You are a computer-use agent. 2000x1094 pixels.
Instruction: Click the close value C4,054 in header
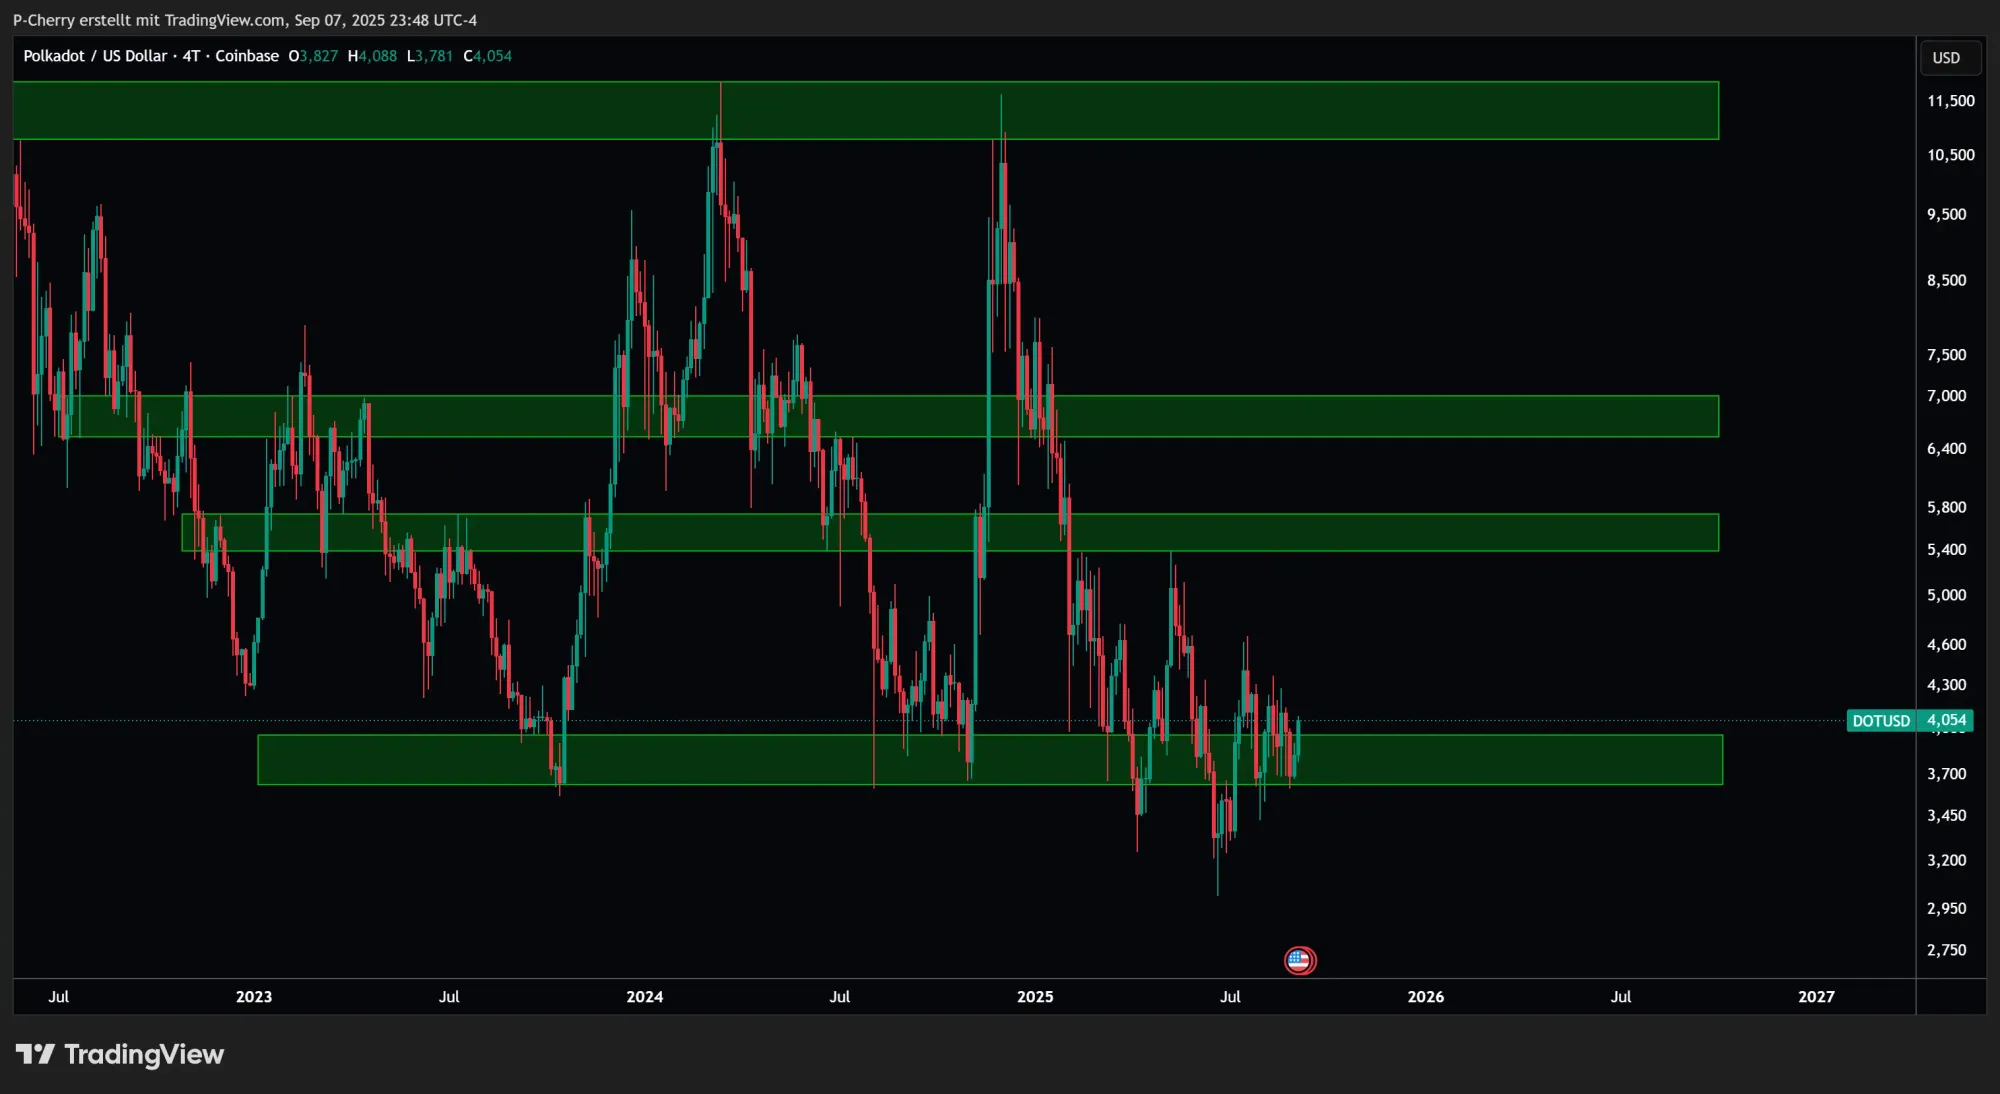(488, 56)
